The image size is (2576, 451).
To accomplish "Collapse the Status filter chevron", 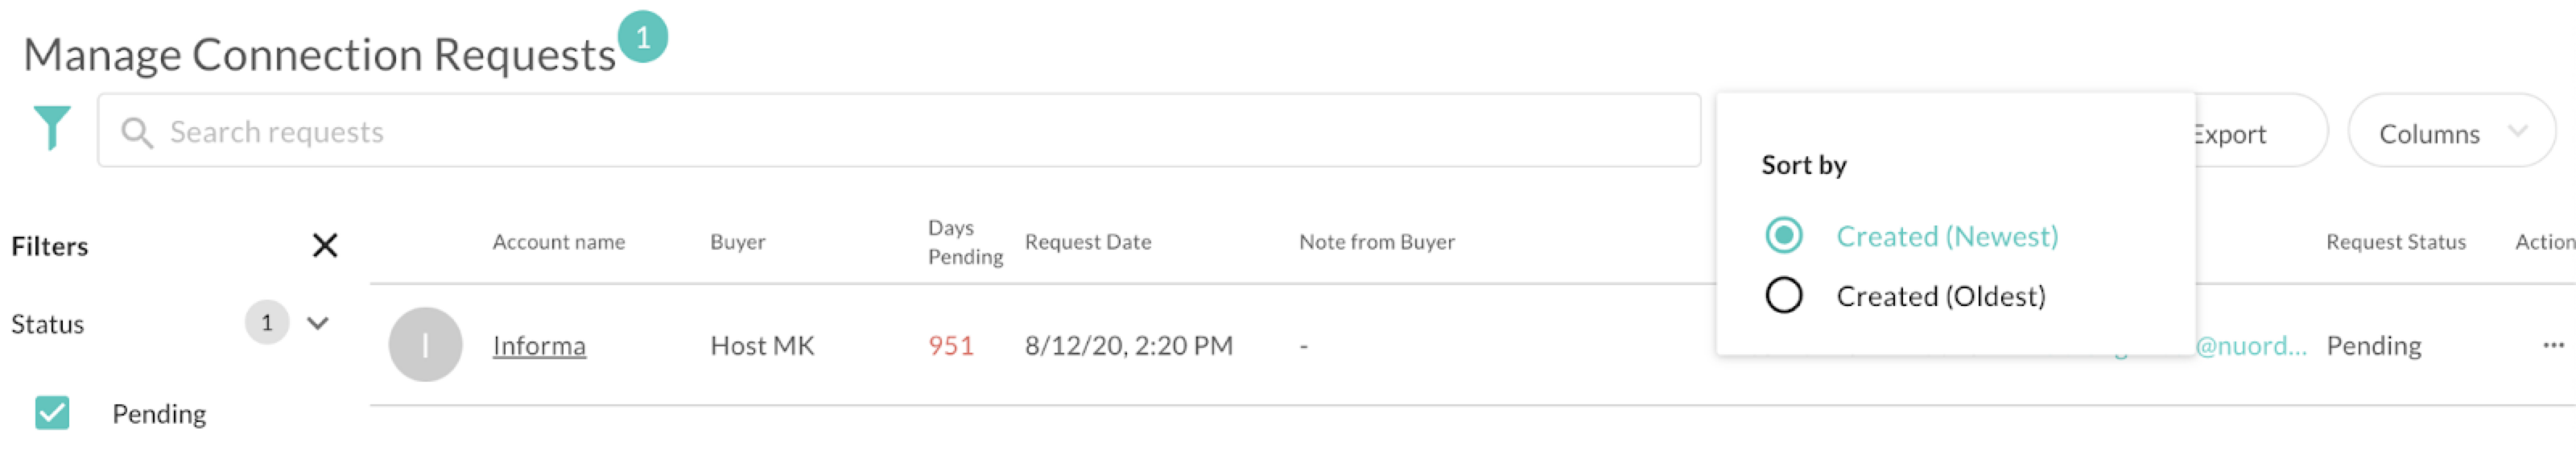I will click(318, 323).
